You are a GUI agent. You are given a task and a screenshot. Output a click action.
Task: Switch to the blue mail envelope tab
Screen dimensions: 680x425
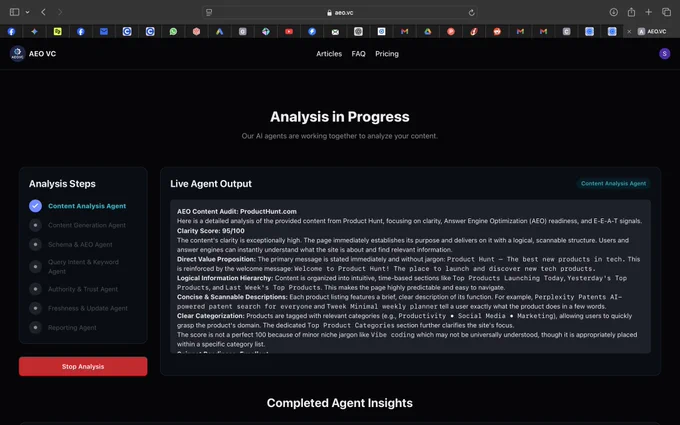coord(104,31)
